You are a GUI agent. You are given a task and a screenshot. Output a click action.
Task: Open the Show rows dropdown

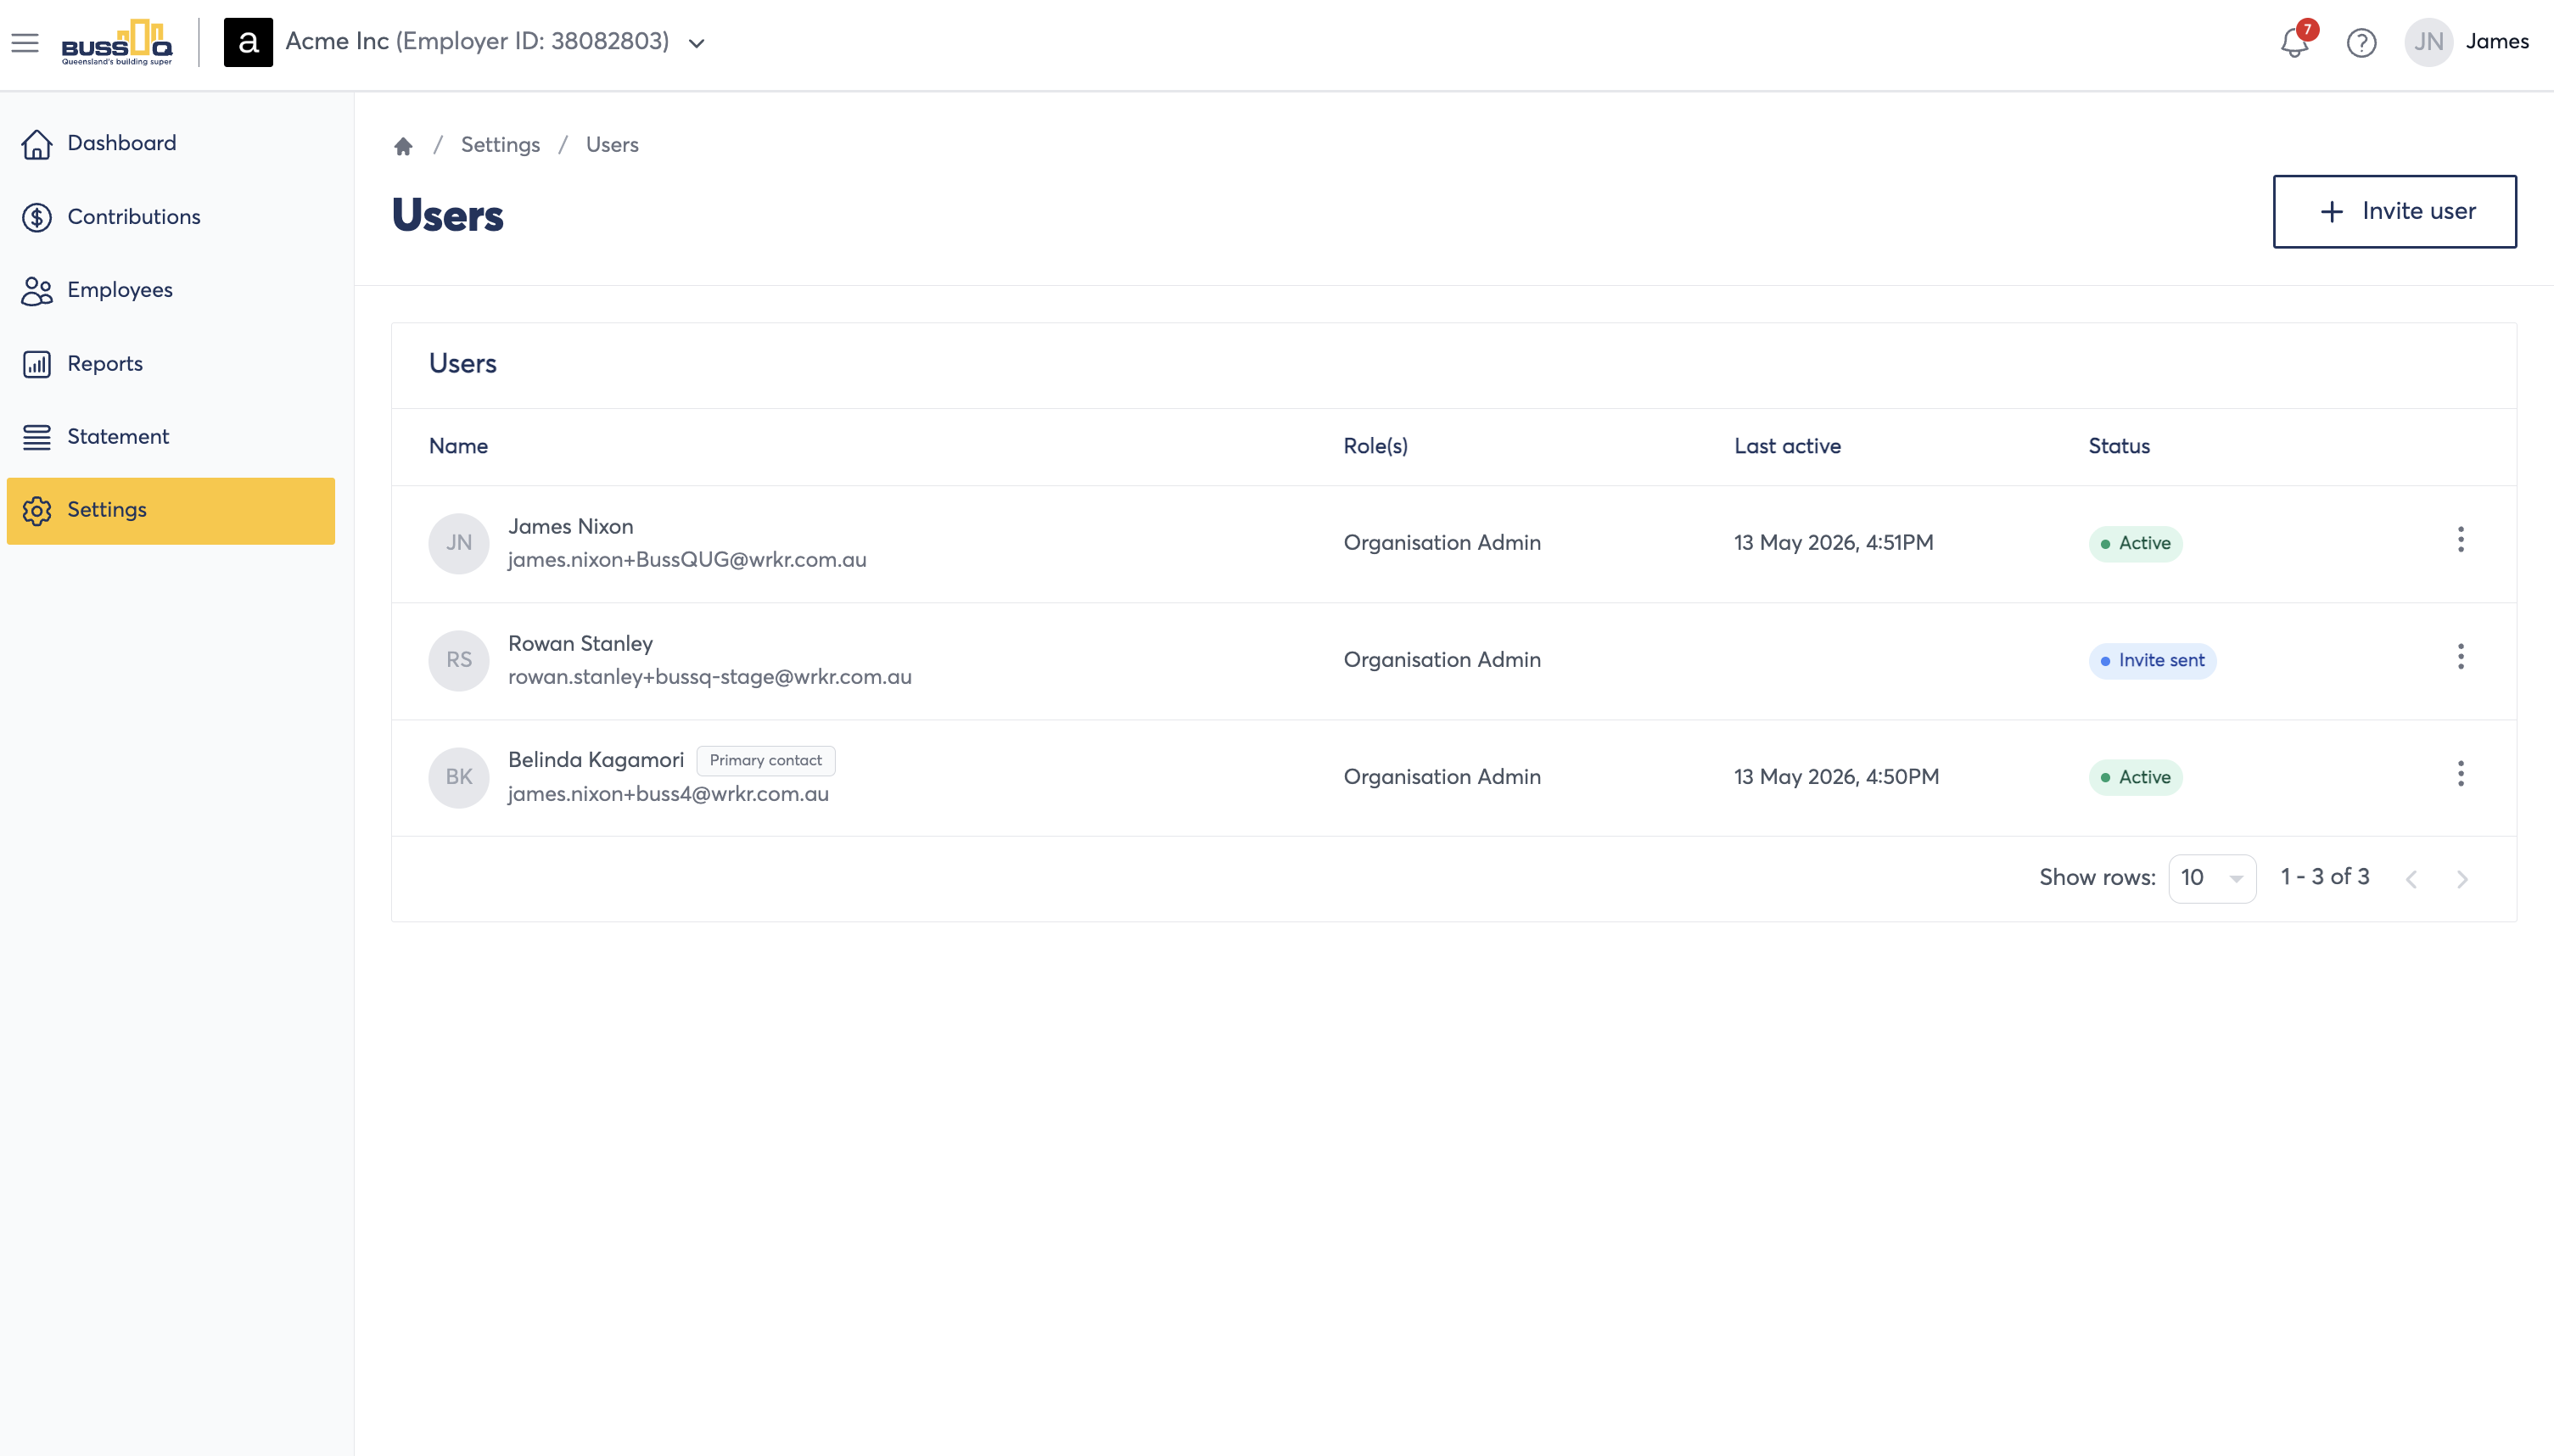point(2211,878)
